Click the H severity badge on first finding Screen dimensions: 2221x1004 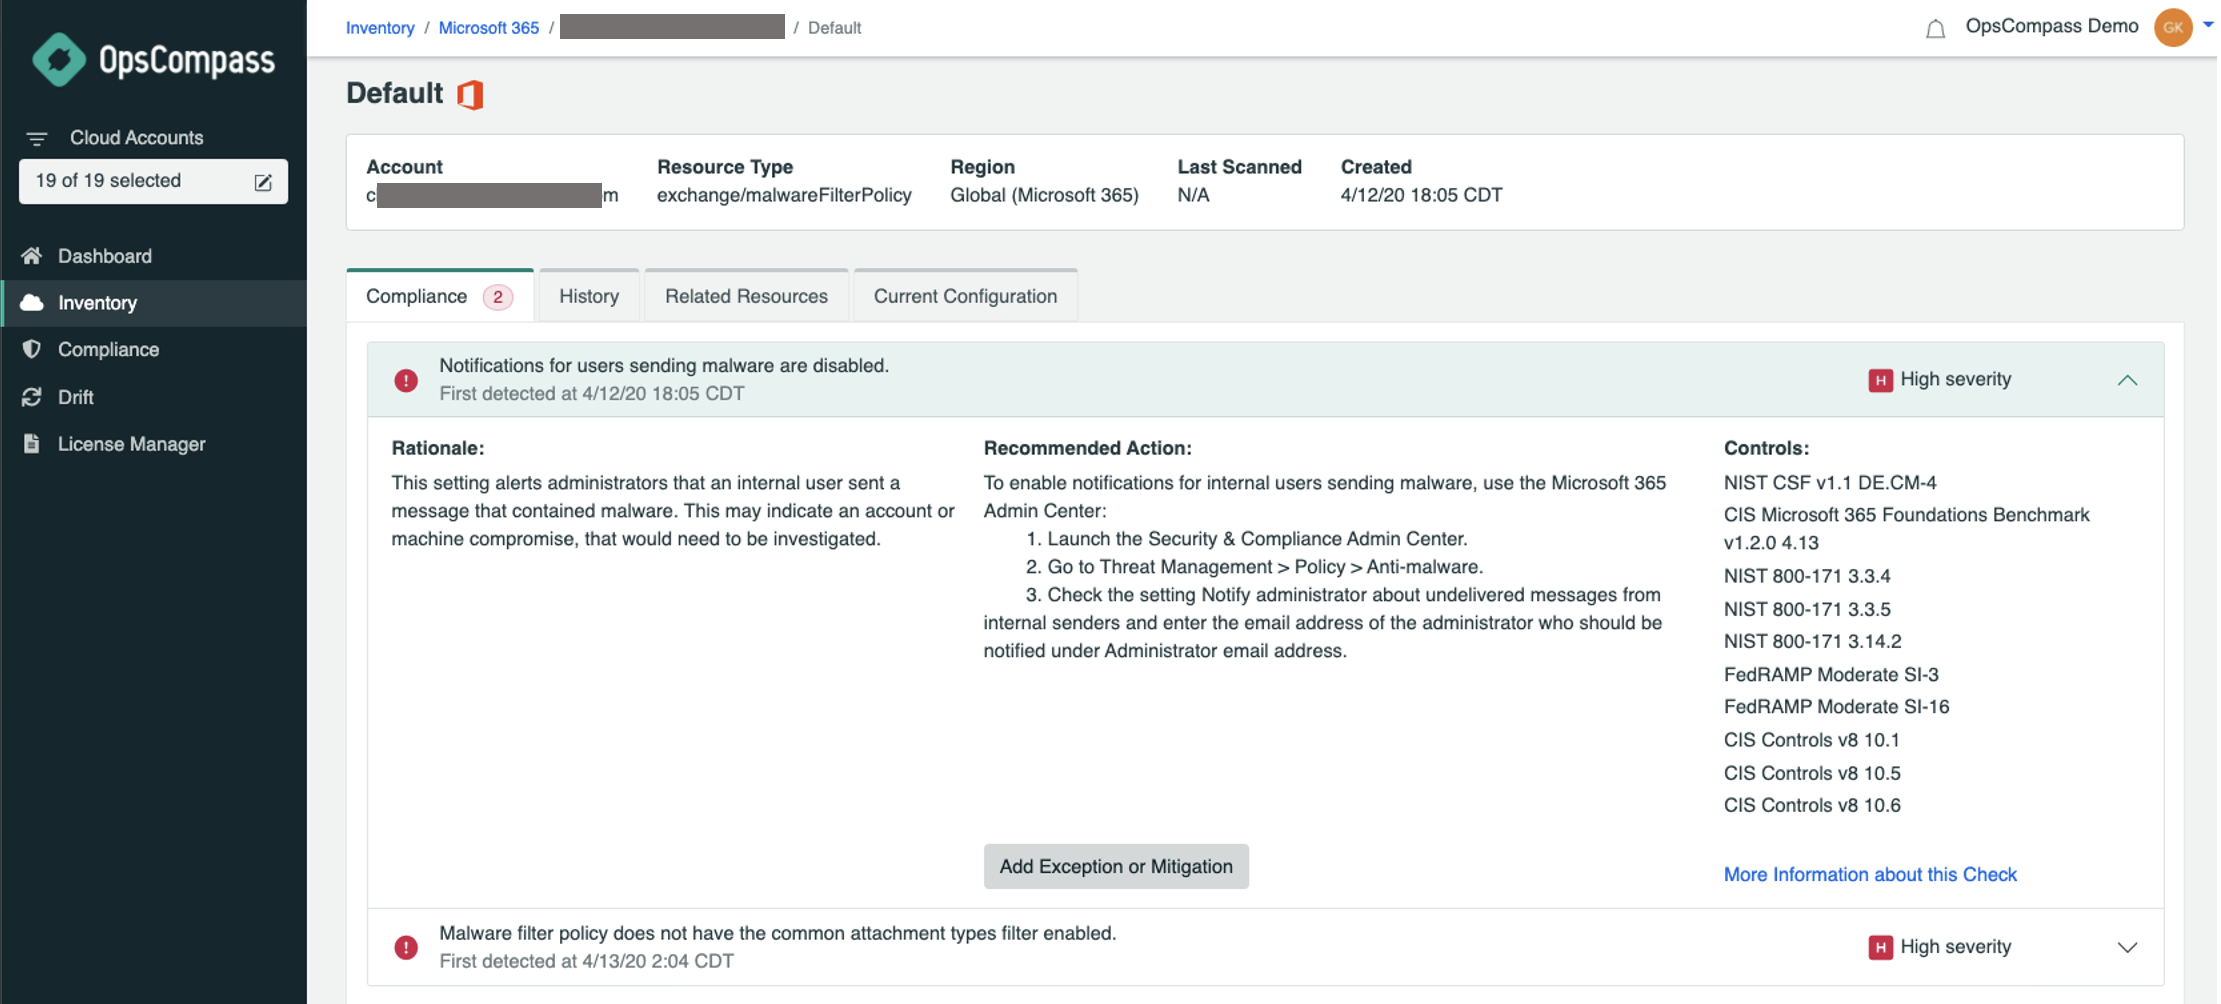click(1880, 380)
